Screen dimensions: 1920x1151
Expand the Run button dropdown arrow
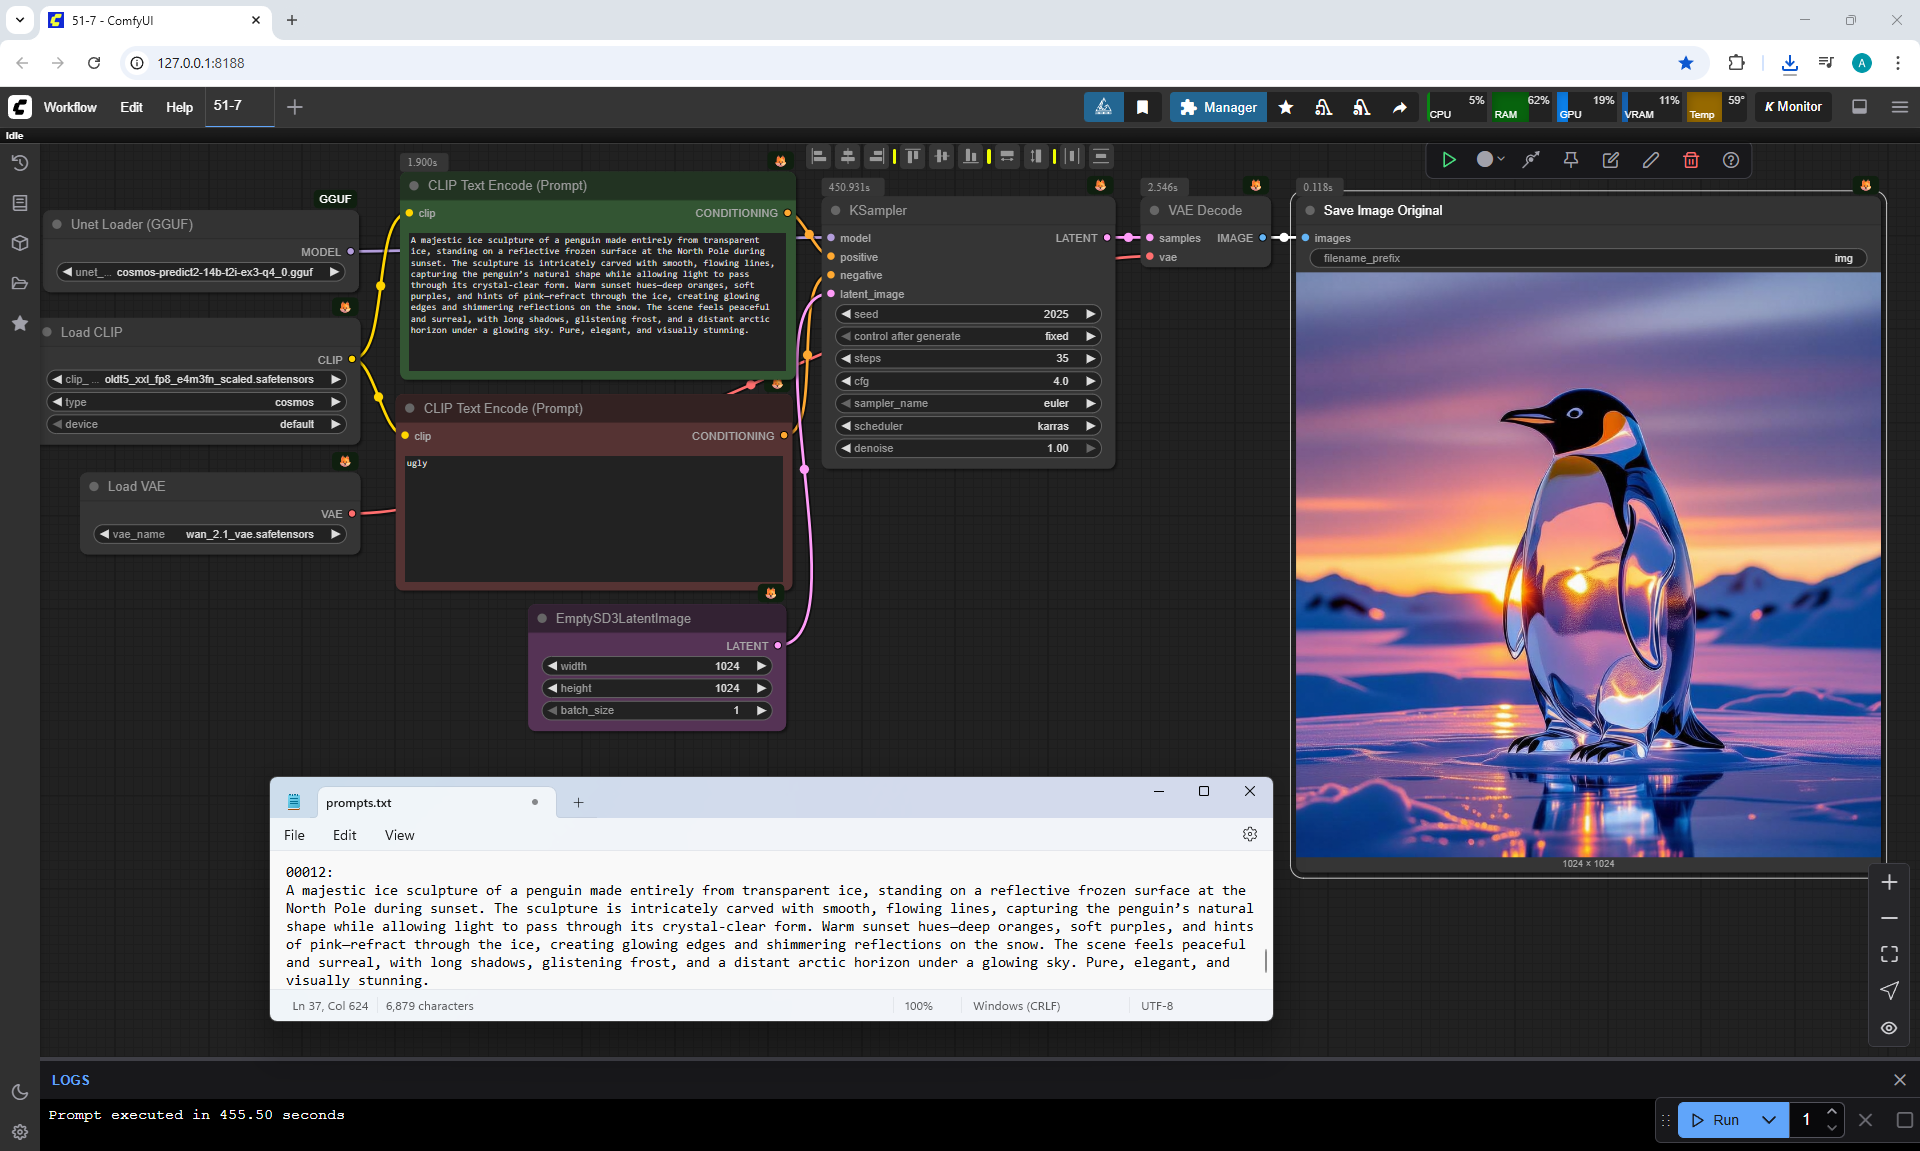[x=1768, y=1120]
